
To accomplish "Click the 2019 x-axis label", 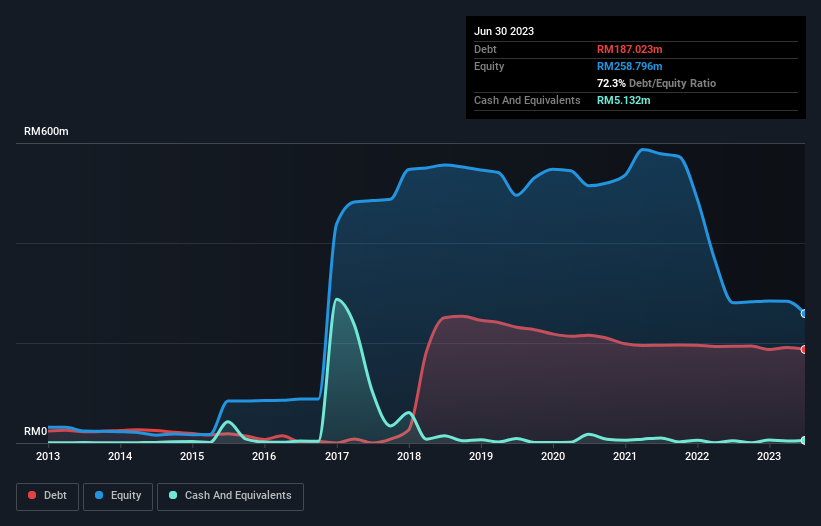I will tap(481, 456).
